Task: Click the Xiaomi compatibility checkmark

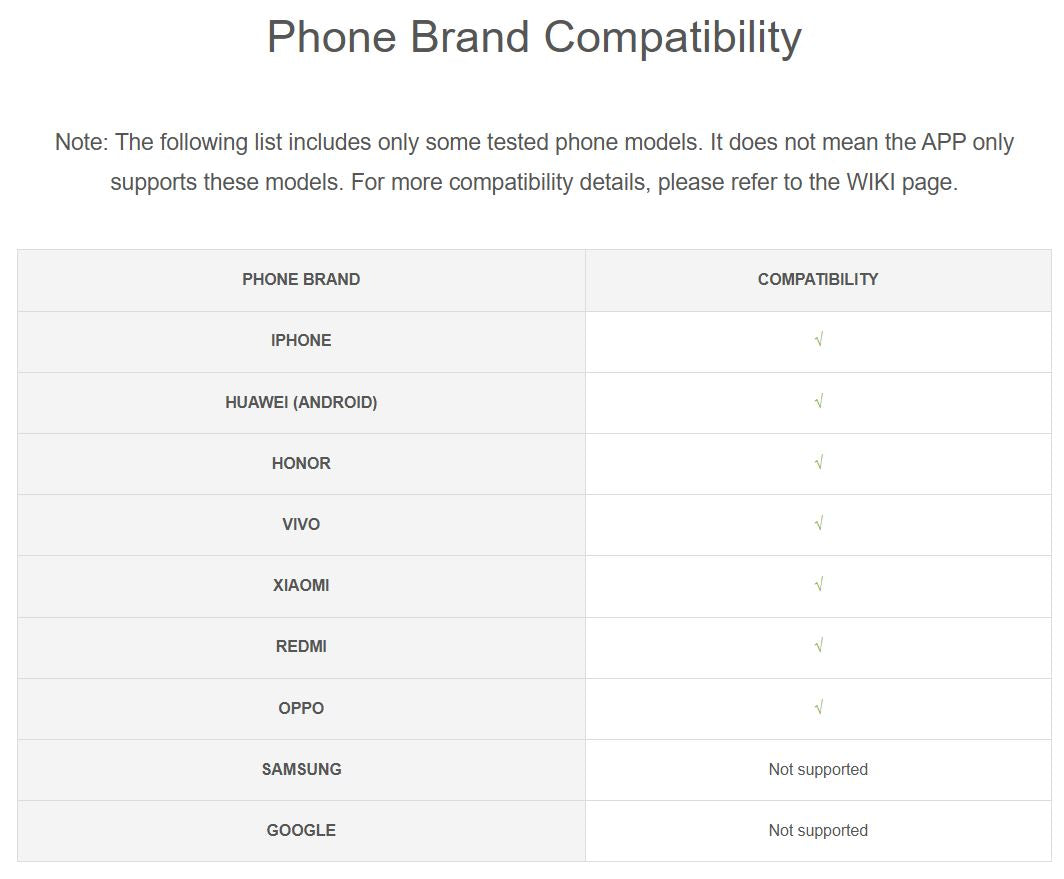Action: (818, 585)
